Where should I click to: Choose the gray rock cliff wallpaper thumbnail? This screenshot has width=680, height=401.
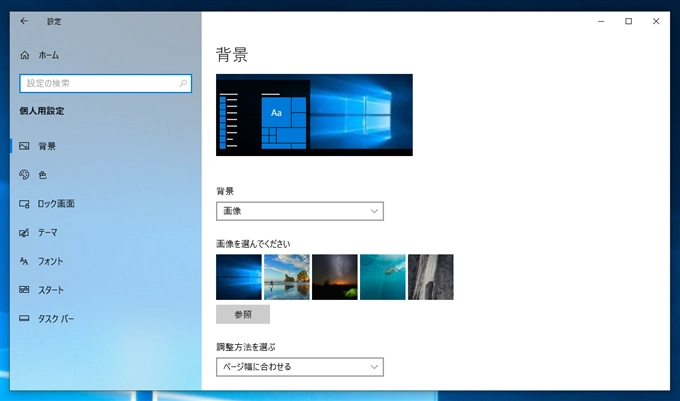[431, 277]
